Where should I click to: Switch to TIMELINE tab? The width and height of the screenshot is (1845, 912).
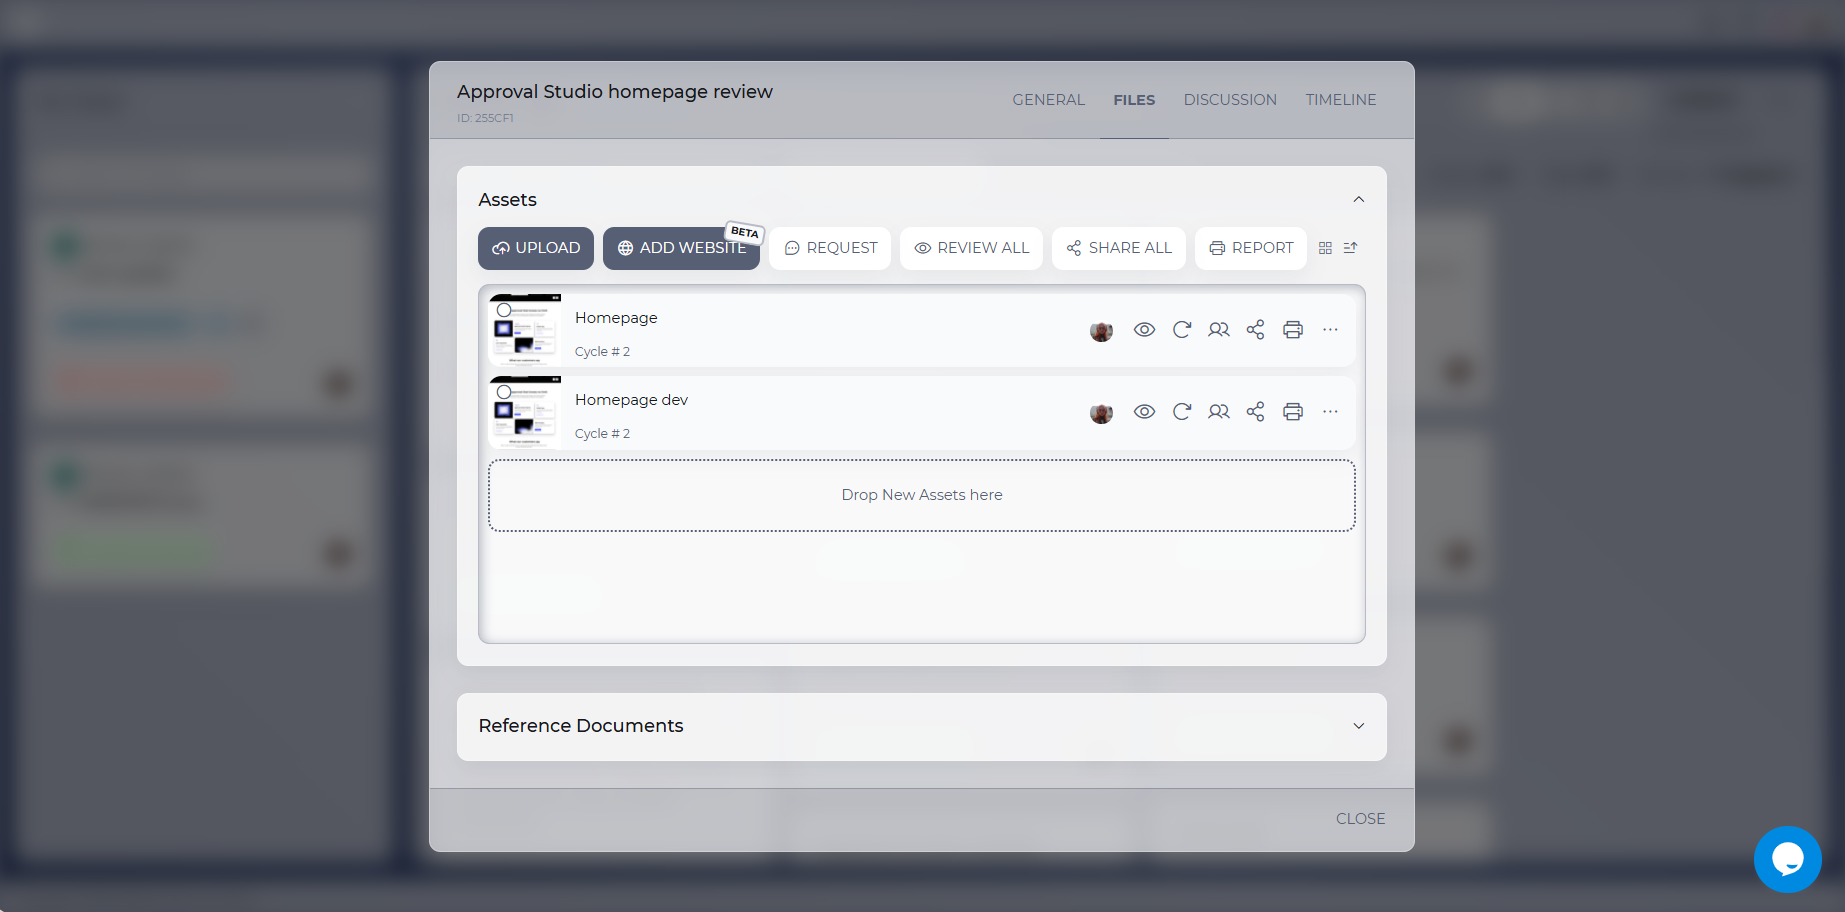[1341, 100]
